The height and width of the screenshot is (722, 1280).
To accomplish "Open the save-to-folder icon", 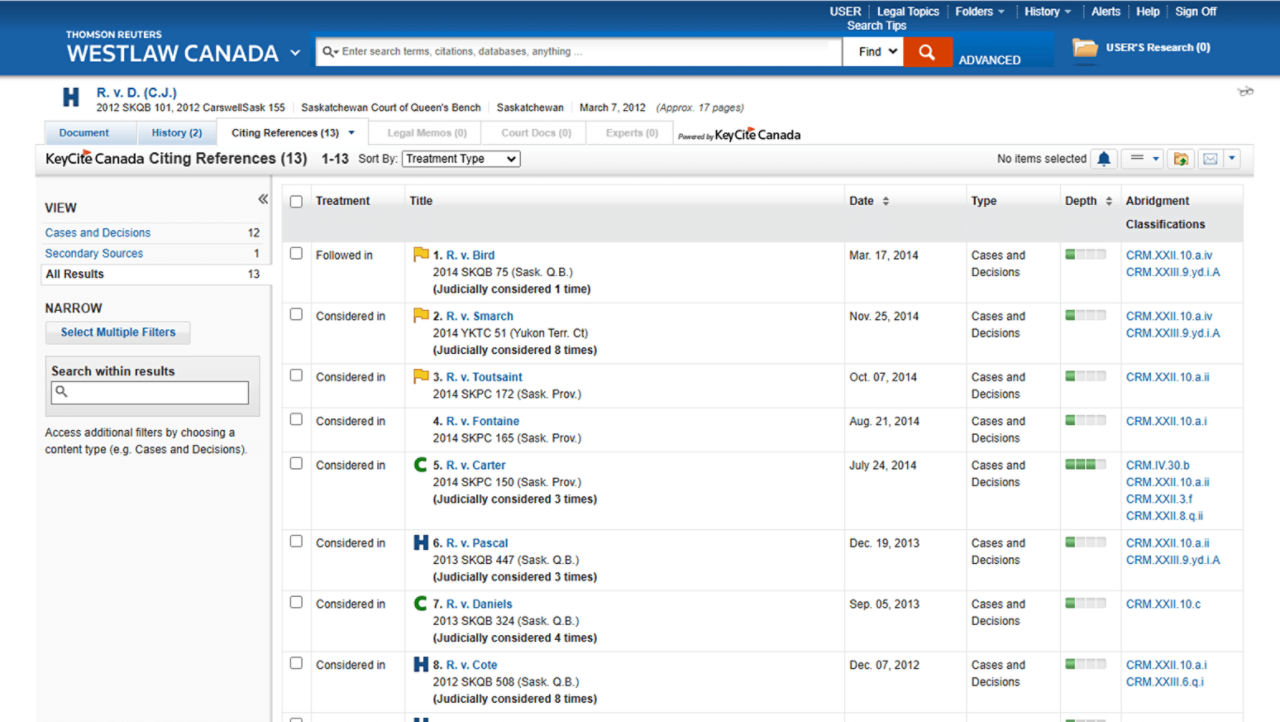I will tap(1181, 158).
